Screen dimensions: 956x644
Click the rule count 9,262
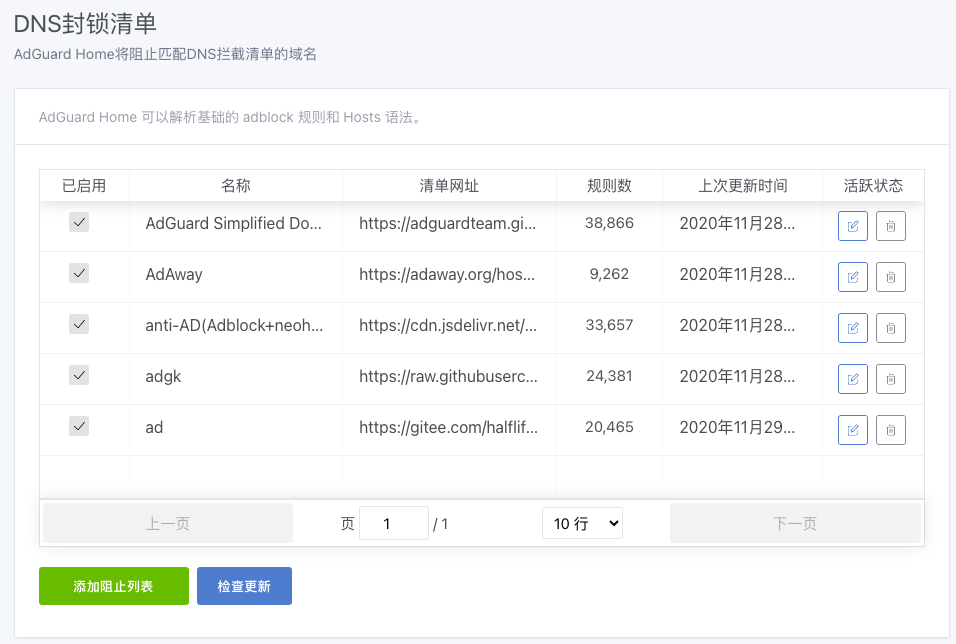609,274
